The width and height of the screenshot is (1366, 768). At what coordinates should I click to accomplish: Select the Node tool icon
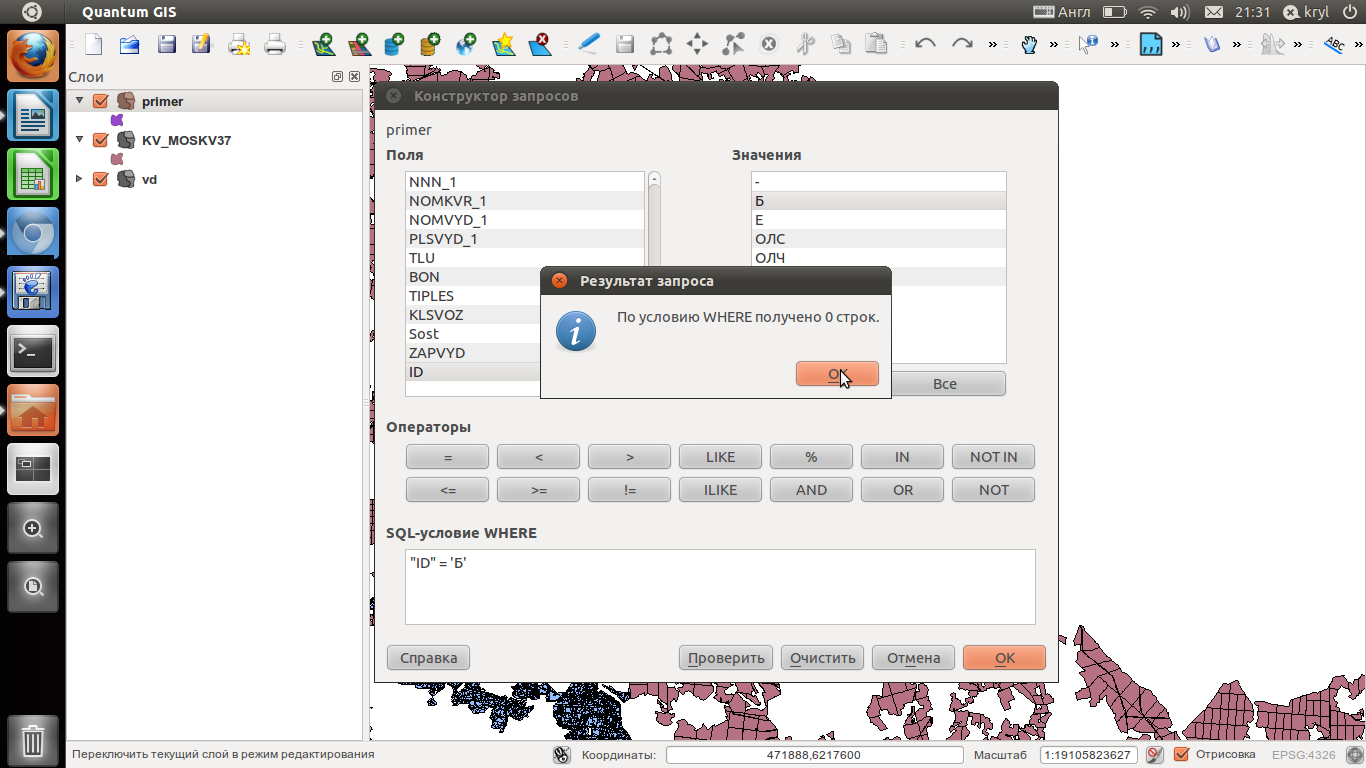(x=733, y=44)
